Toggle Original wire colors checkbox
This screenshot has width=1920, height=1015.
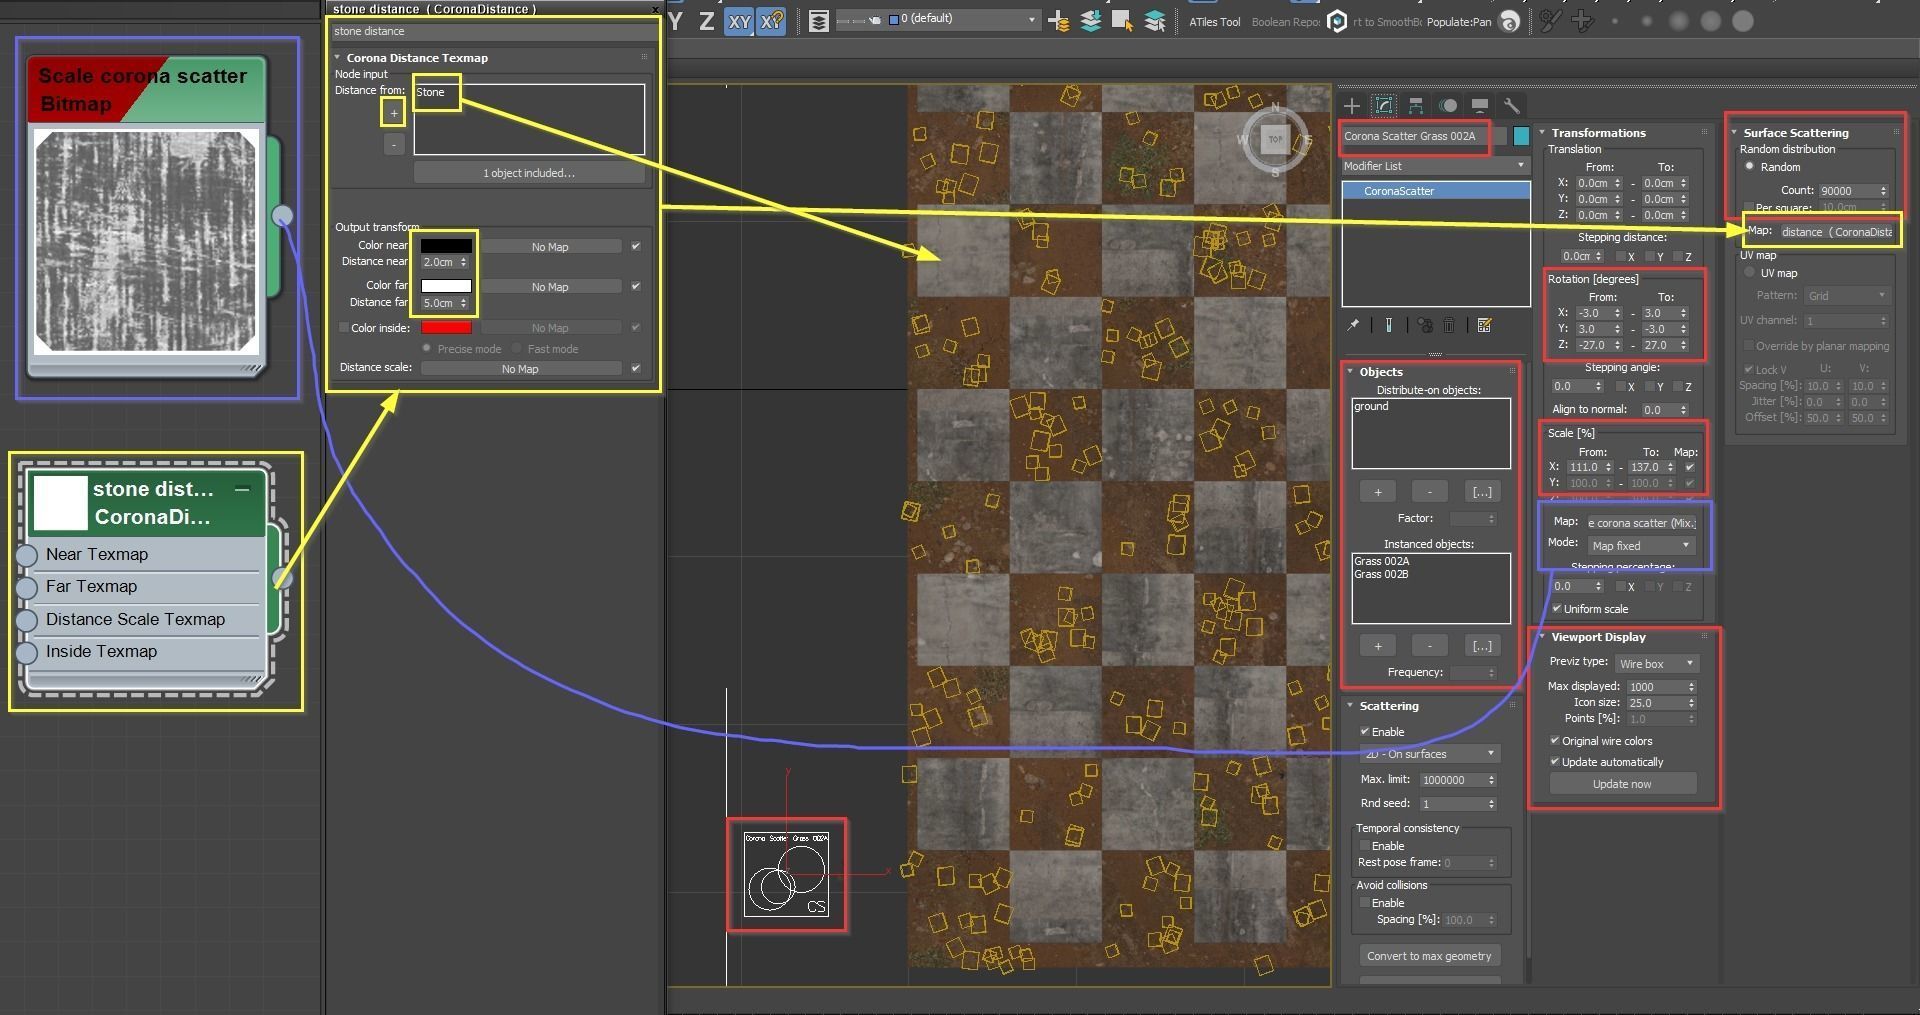[1555, 741]
